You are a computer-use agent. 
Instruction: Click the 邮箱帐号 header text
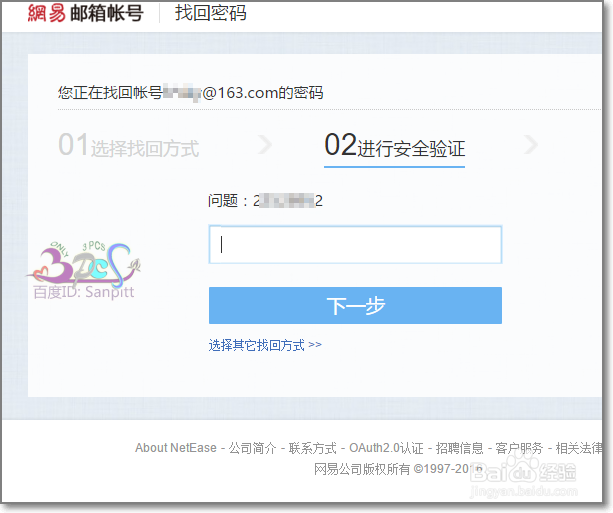[x=107, y=13]
